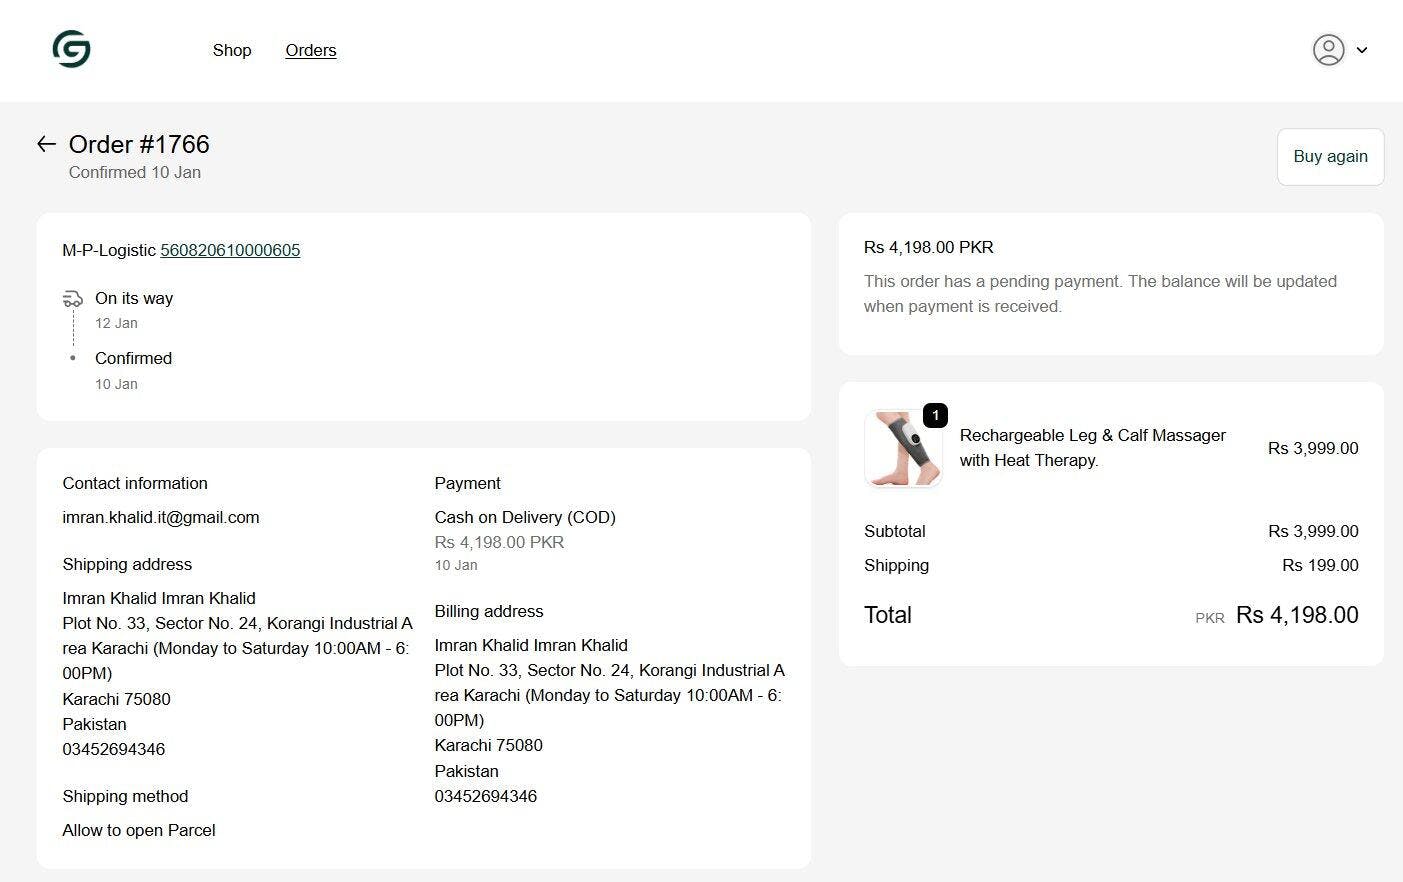Click the shipping address phone number
Image resolution: width=1403 pixels, height=882 pixels.
[x=114, y=749]
